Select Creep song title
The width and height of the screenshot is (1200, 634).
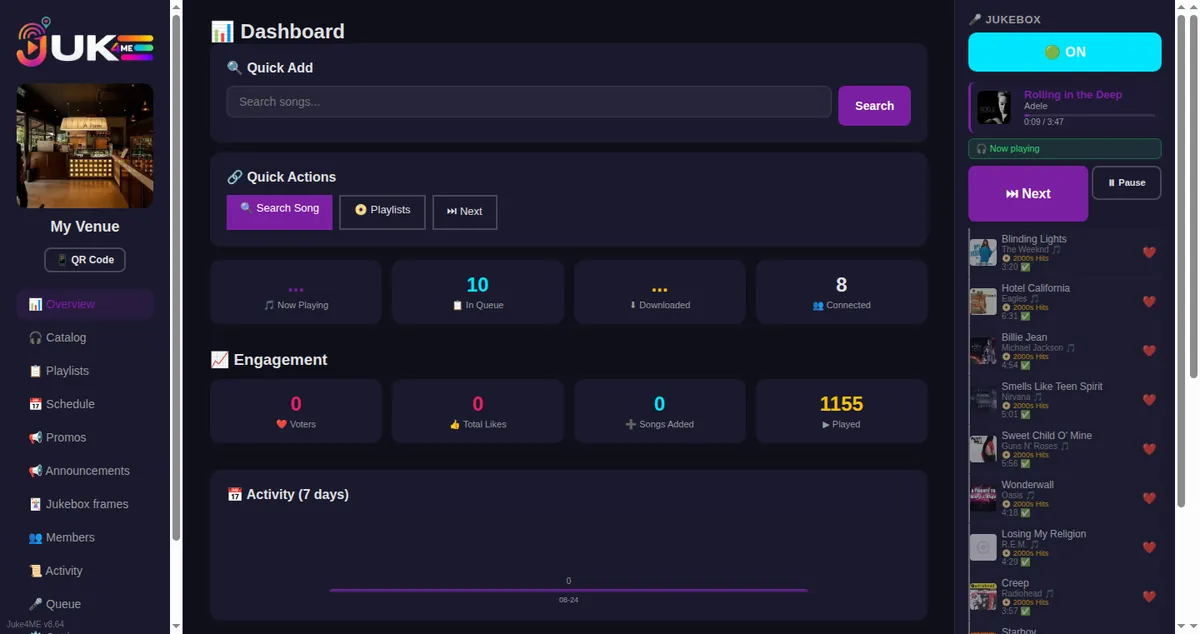pyautogui.click(x=1015, y=582)
